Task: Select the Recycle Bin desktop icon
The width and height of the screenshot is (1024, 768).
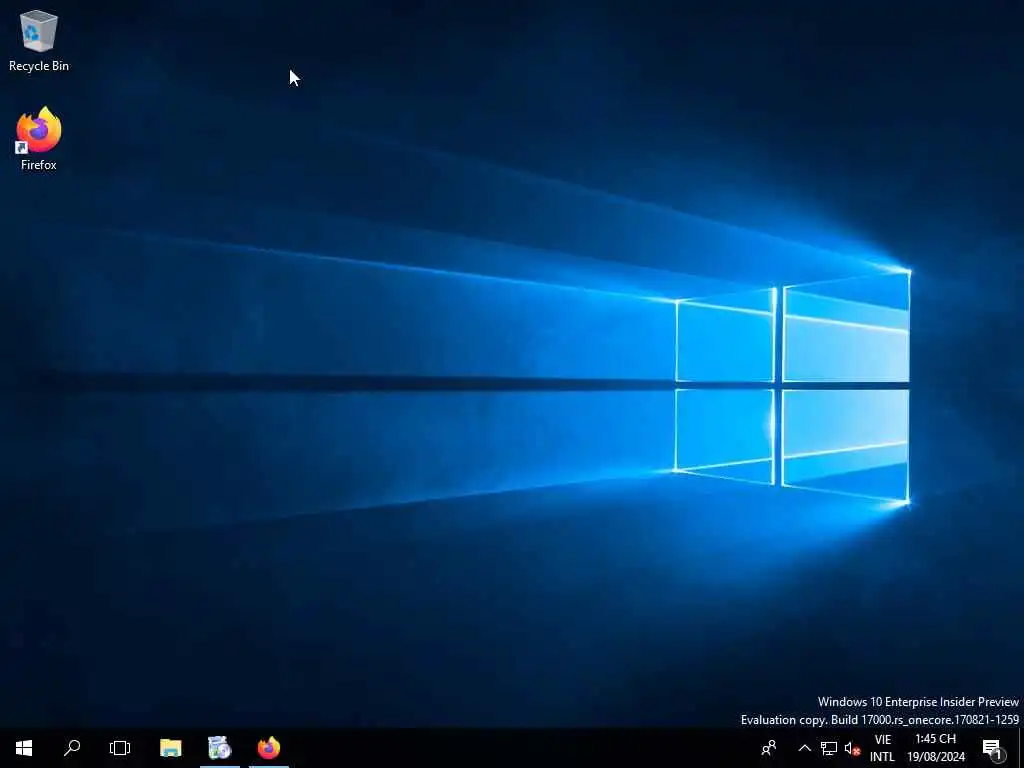Action: coord(39,40)
